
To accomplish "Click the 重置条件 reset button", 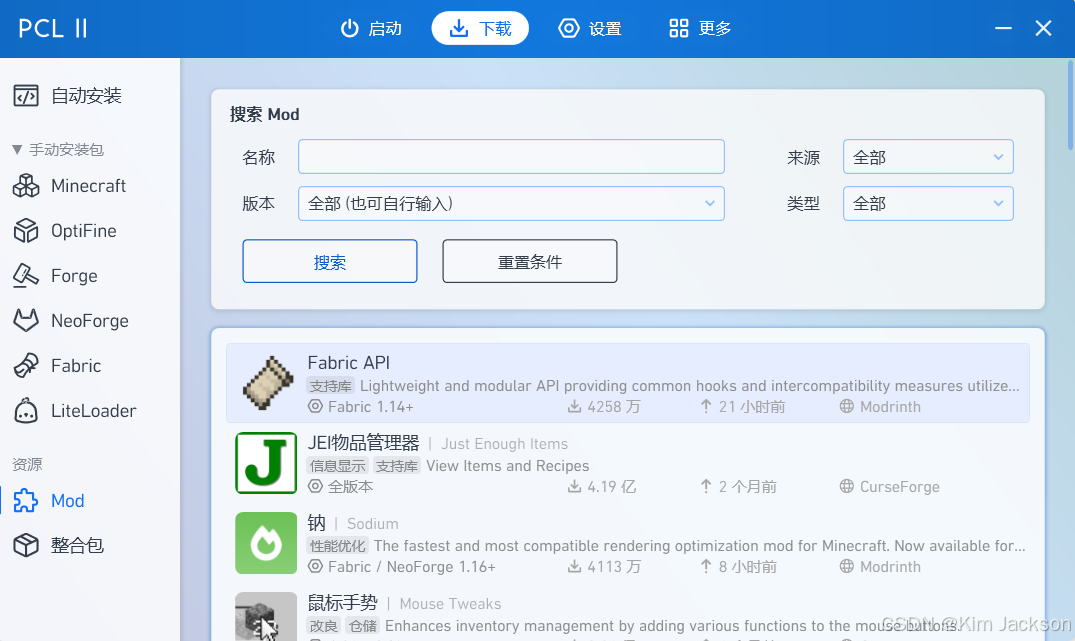I will coord(530,261).
